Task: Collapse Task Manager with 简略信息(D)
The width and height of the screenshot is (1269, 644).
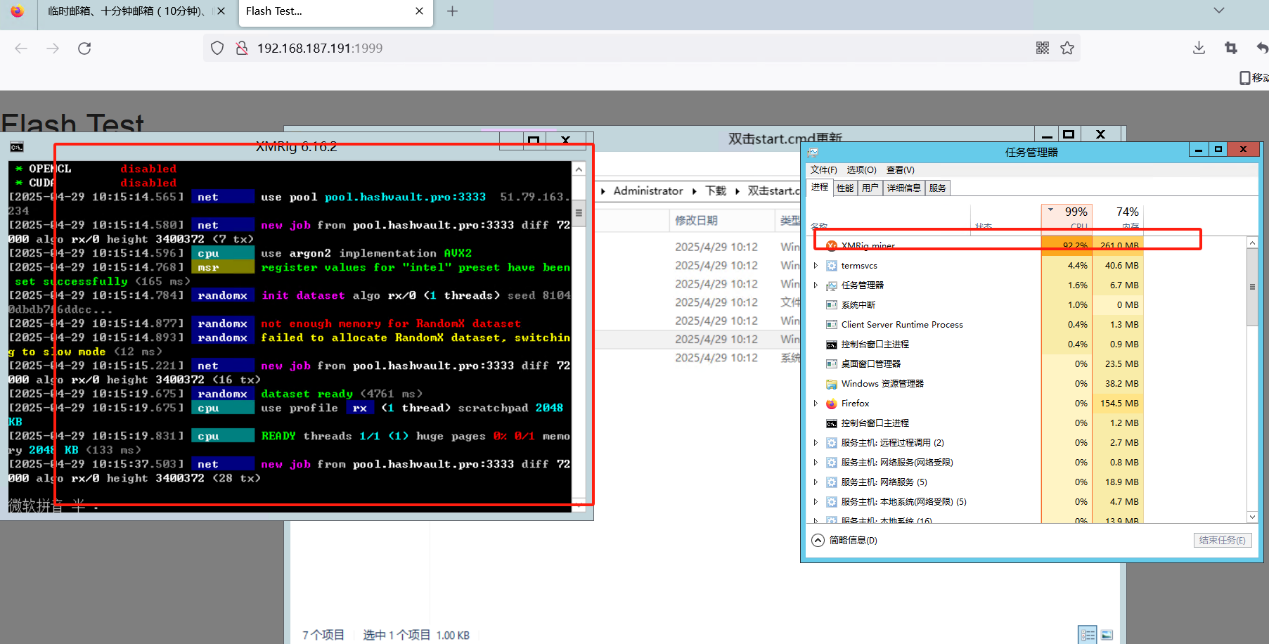Action: (846, 540)
